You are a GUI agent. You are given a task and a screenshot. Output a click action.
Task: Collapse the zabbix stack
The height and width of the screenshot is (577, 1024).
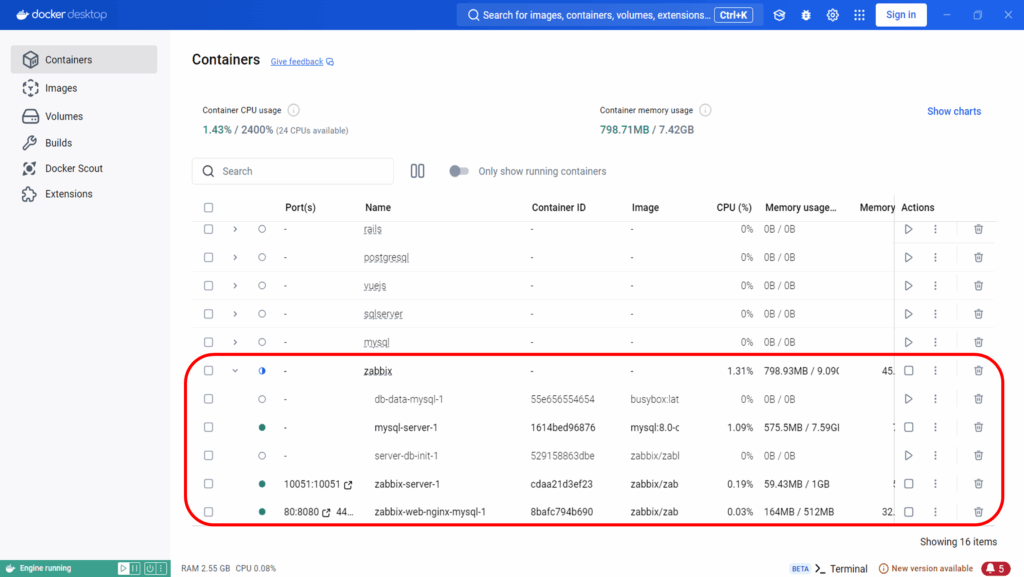click(235, 371)
